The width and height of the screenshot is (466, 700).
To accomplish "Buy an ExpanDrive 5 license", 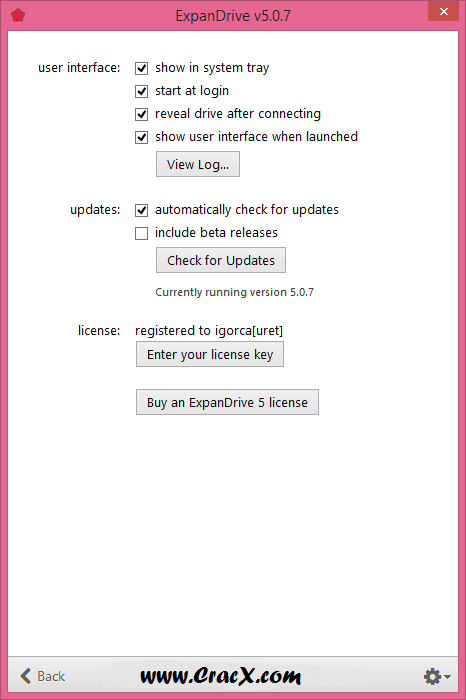I will point(227,402).
